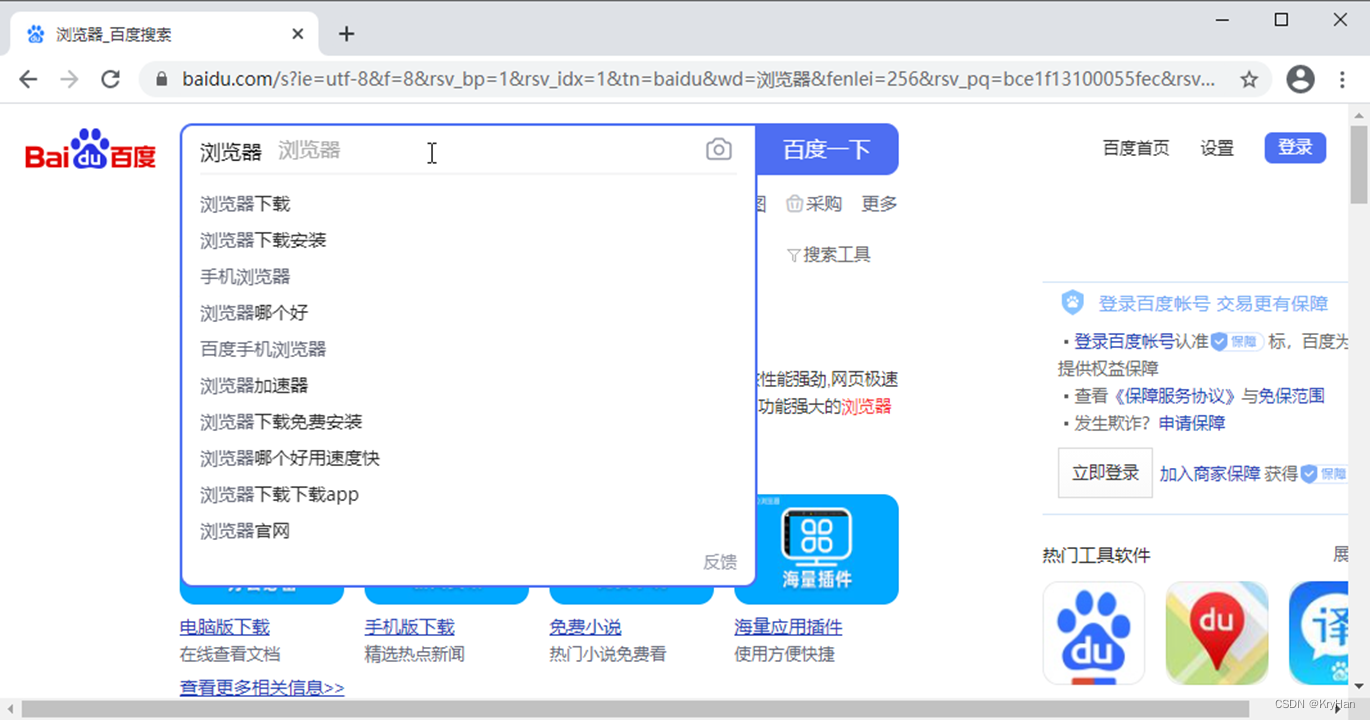Screen dimensions: 1370x720
Task: Click scrollbar left arrow
Action: pyautogui.click(x=10, y=710)
